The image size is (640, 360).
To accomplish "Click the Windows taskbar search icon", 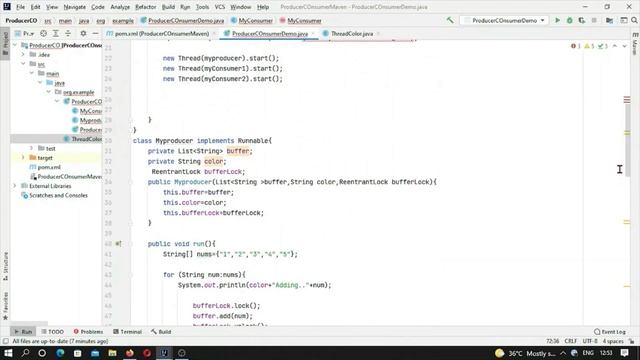I will [x=25, y=353].
